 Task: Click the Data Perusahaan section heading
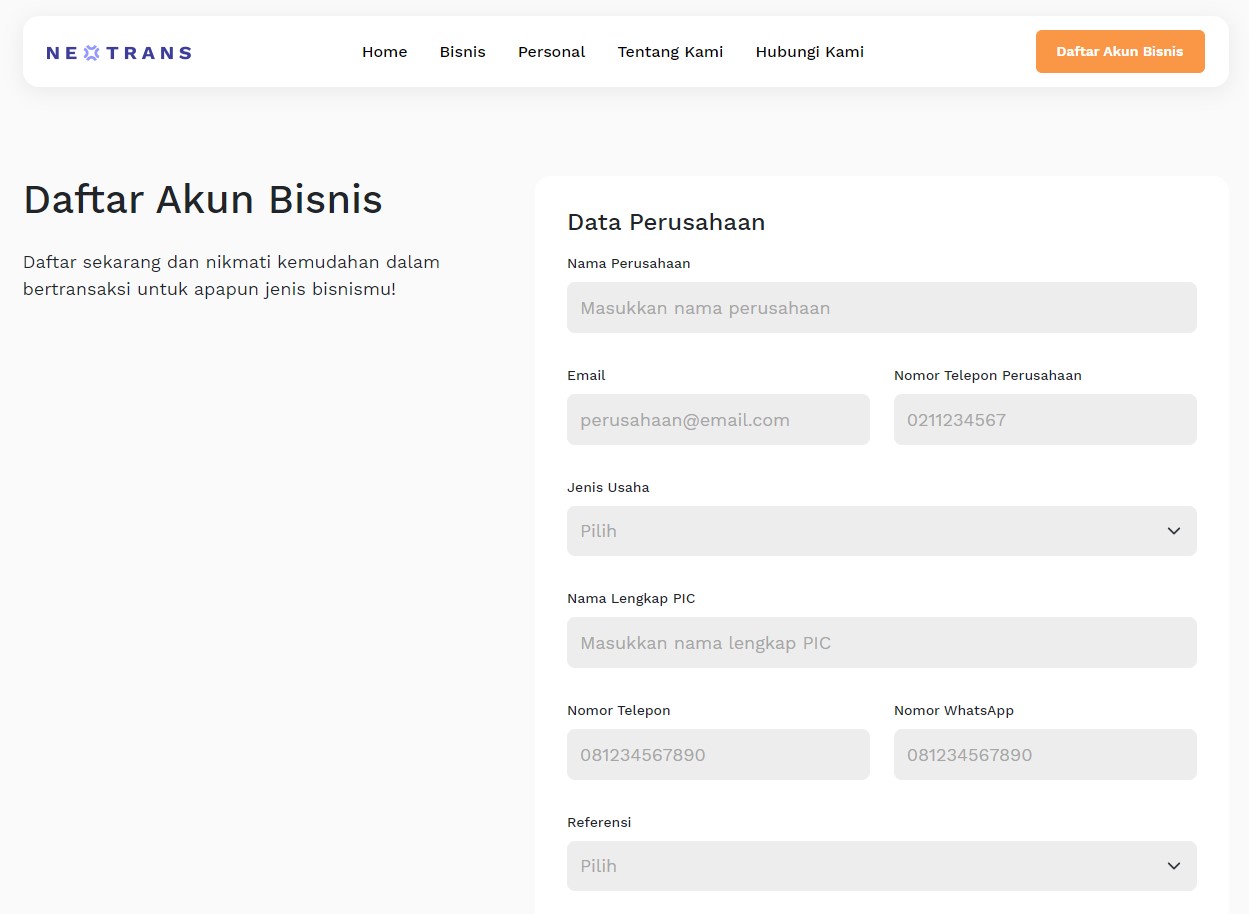click(x=666, y=222)
